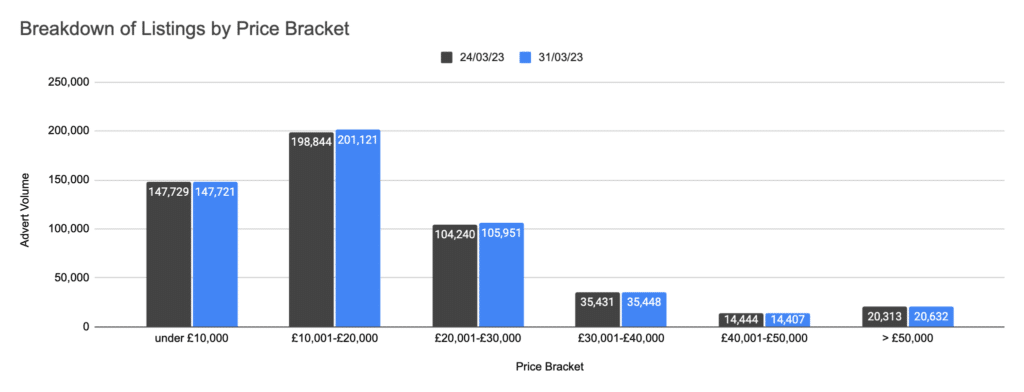Click the dark grey 24/03/23 legend swatch
1024x392 pixels.
click(447, 57)
